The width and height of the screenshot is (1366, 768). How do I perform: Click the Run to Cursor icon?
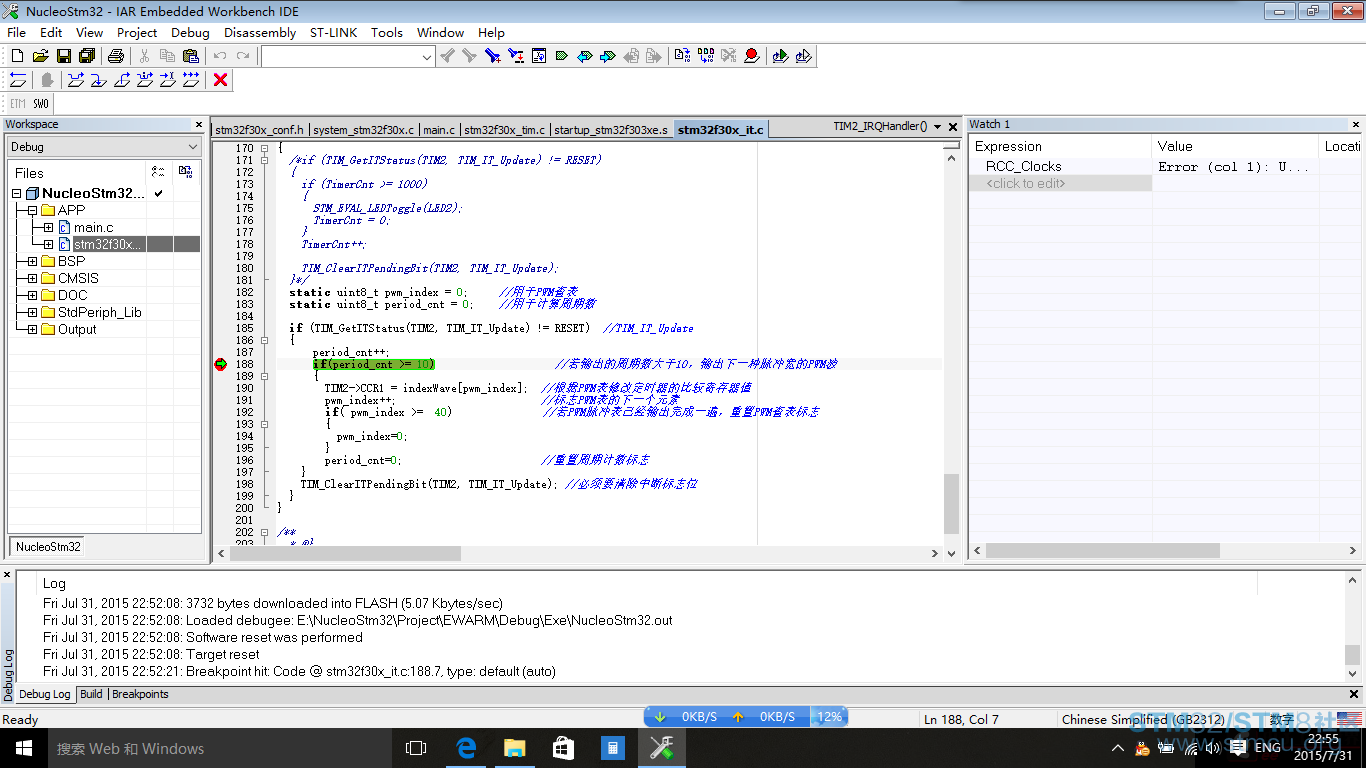pyautogui.click(x=168, y=80)
